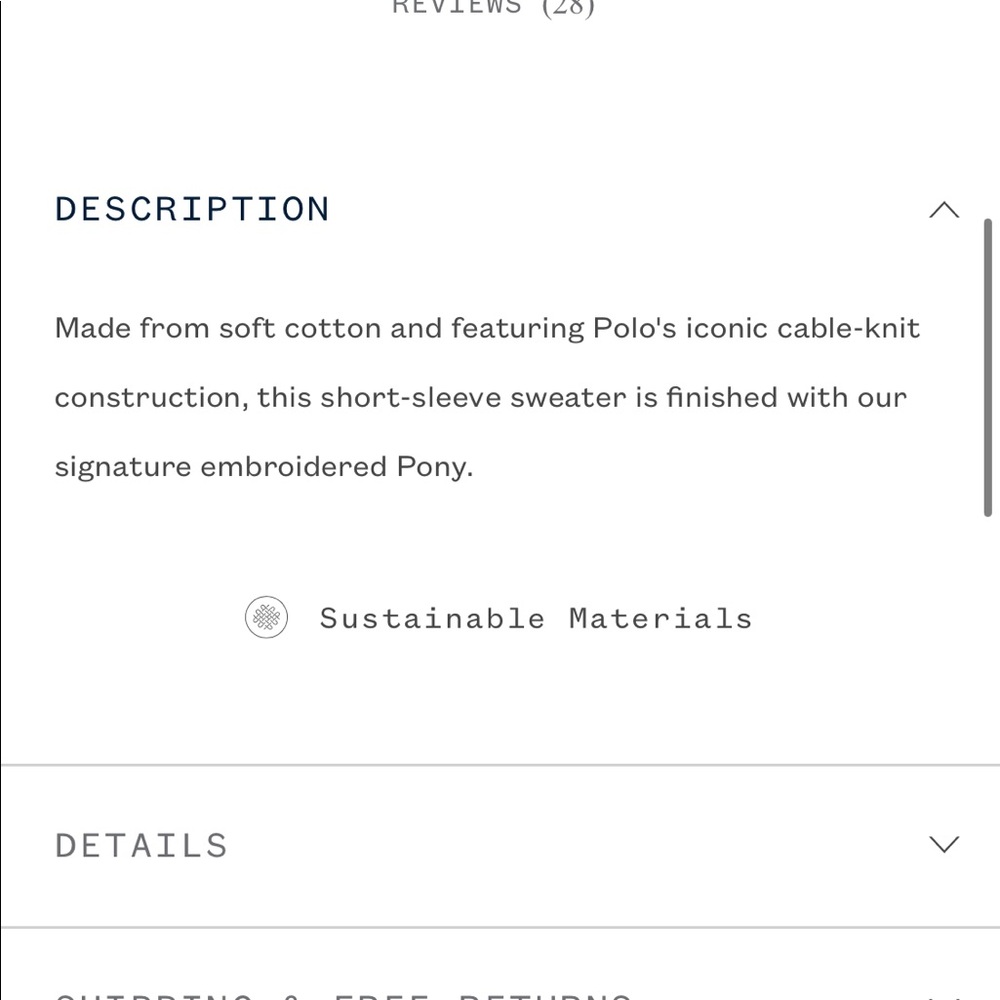
Task: Click the line "construction, this short-sleeve sweater"
Action: click(481, 397)
